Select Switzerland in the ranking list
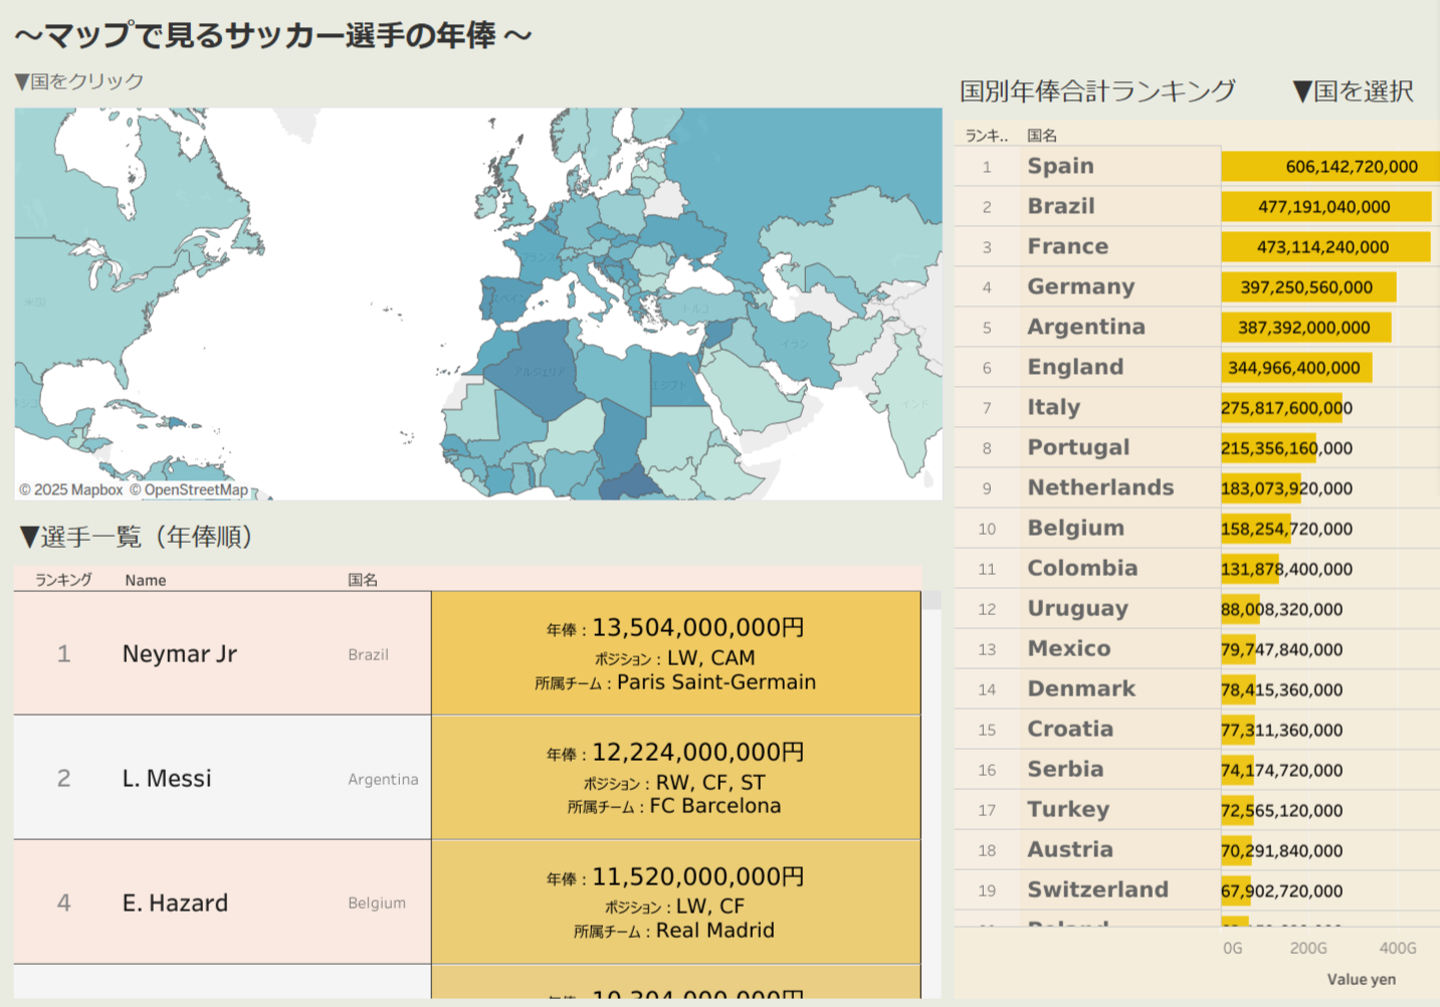Image resolution: width=1440 pixels, height=1007 pixels. [1097, 890]
